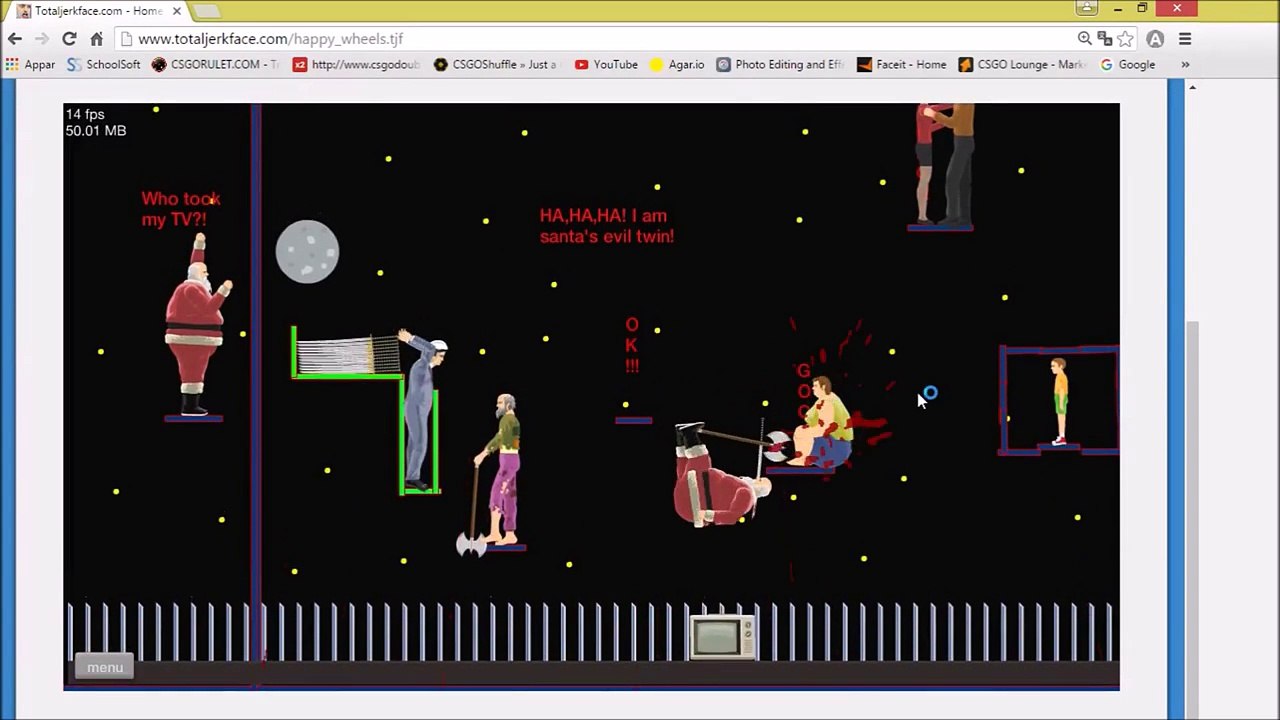This screenshot has height=720, width=1280.
Task: Bookmark this page with the star
Action: (1126, 39)
